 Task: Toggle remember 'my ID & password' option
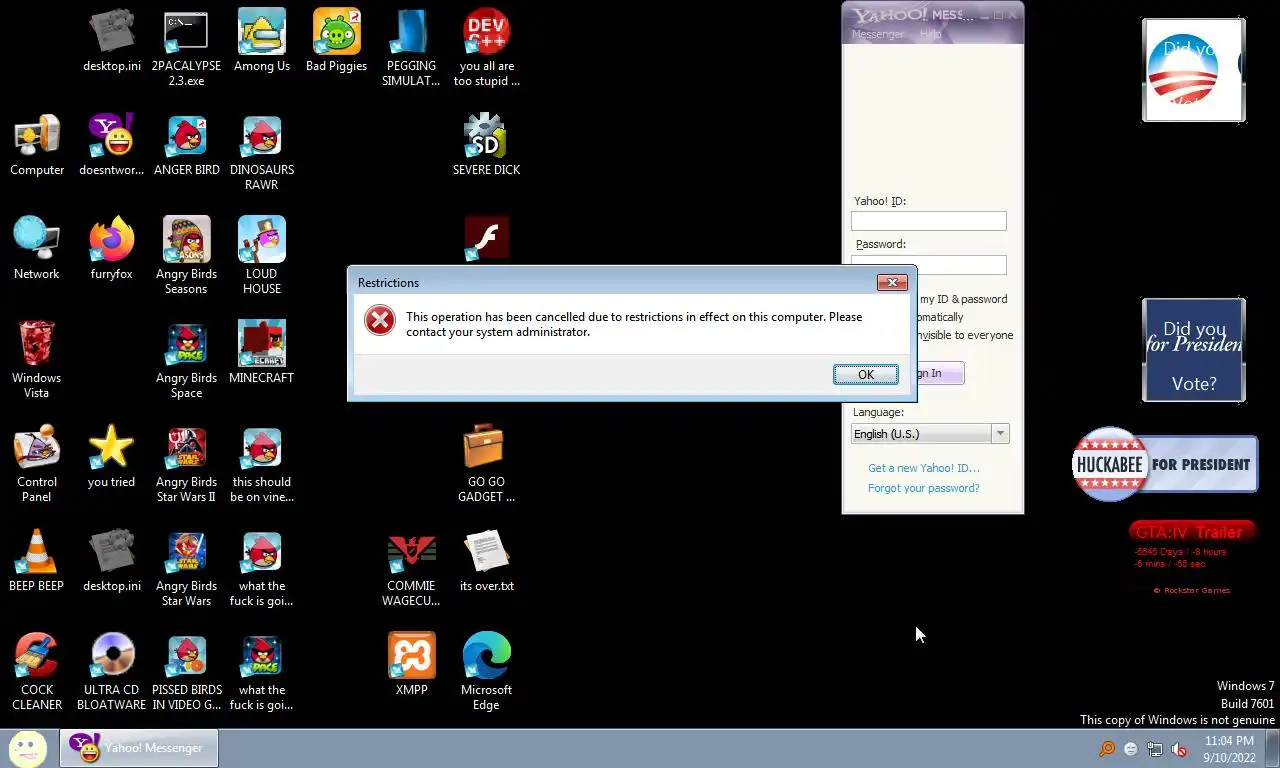963,299
